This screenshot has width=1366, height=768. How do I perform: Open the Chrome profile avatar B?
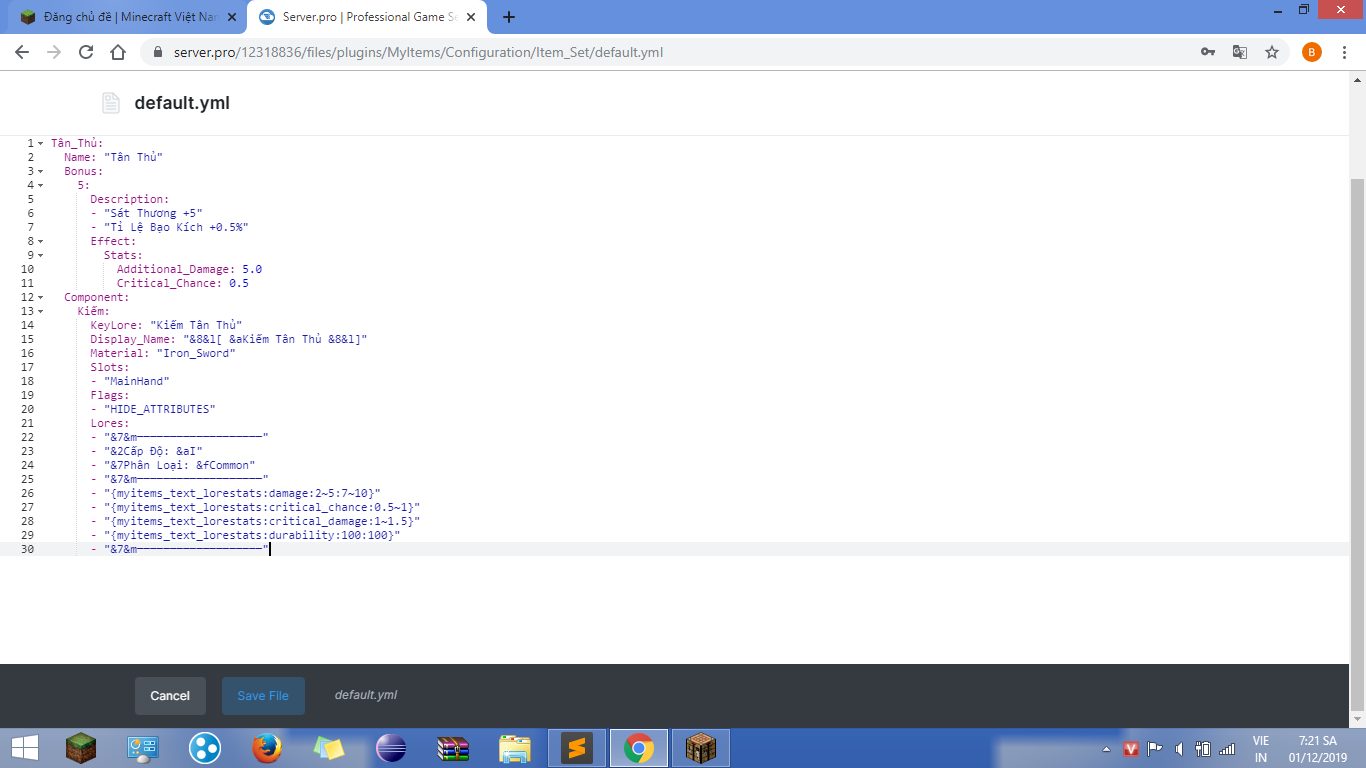[1311, 52]
